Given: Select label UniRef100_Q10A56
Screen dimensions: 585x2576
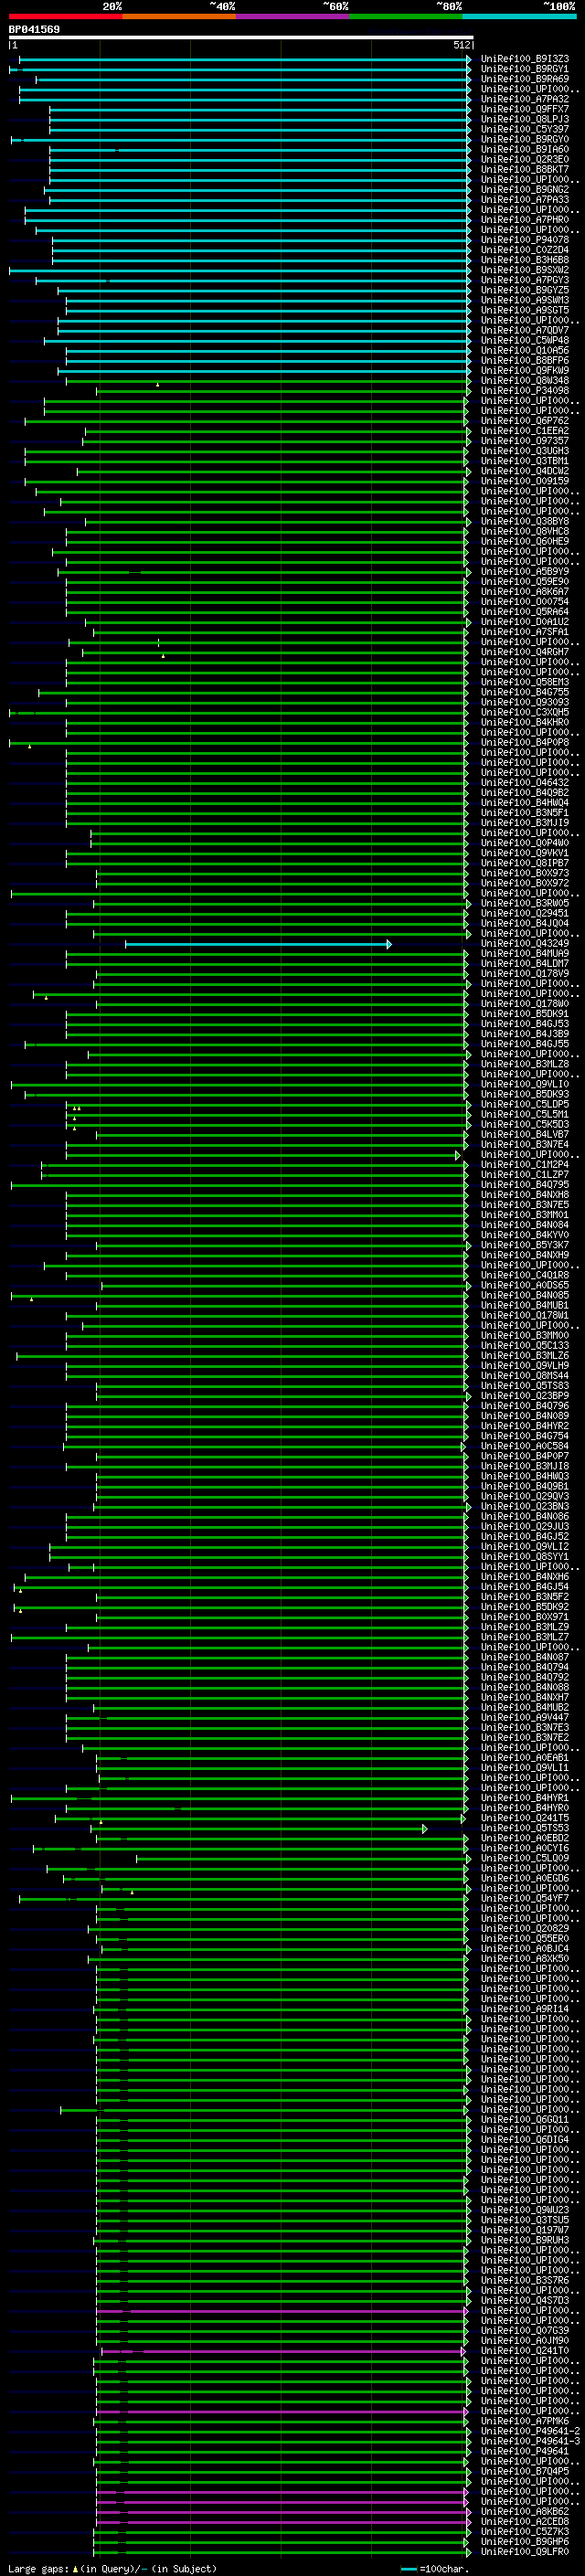Looking at the screenshot, I should (x=525, y=350).
